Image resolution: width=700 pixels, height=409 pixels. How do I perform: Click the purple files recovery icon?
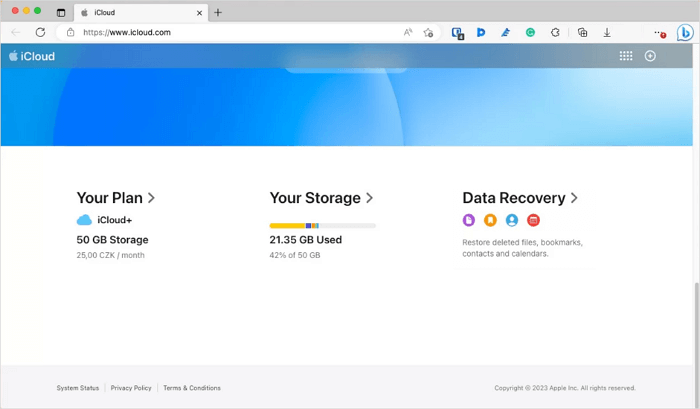[469, 220]
